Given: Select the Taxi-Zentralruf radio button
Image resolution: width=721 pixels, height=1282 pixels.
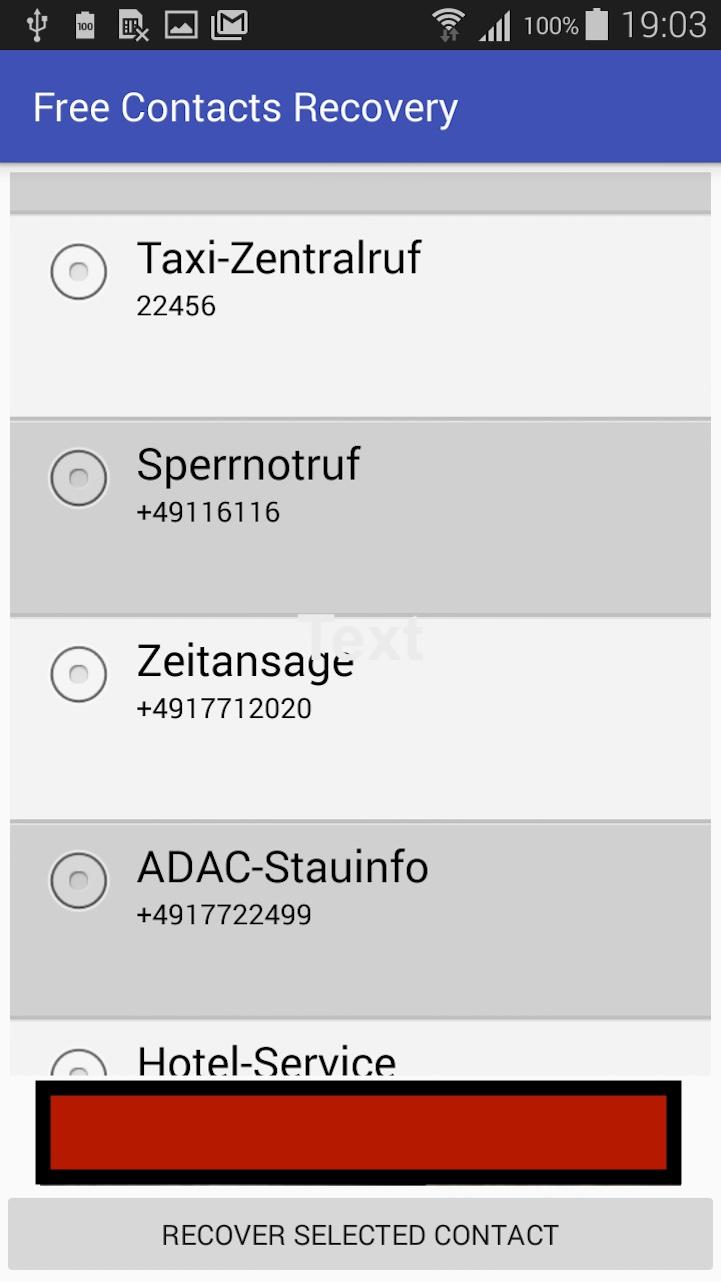Looking at the screenshot, I should (x=78, y=271).
